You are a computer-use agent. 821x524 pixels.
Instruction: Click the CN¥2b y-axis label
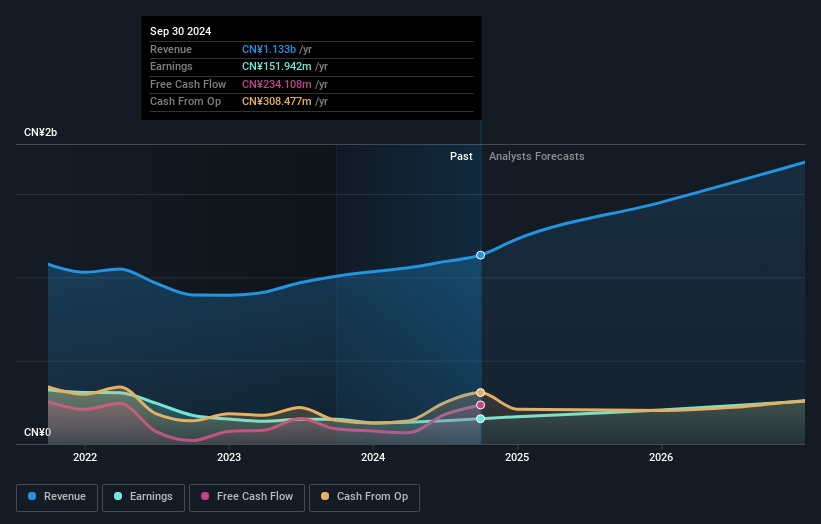tap(41, 133)
